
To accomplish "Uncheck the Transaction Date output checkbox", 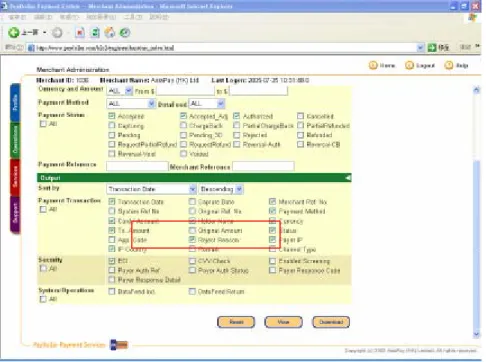I will point(112,202).
